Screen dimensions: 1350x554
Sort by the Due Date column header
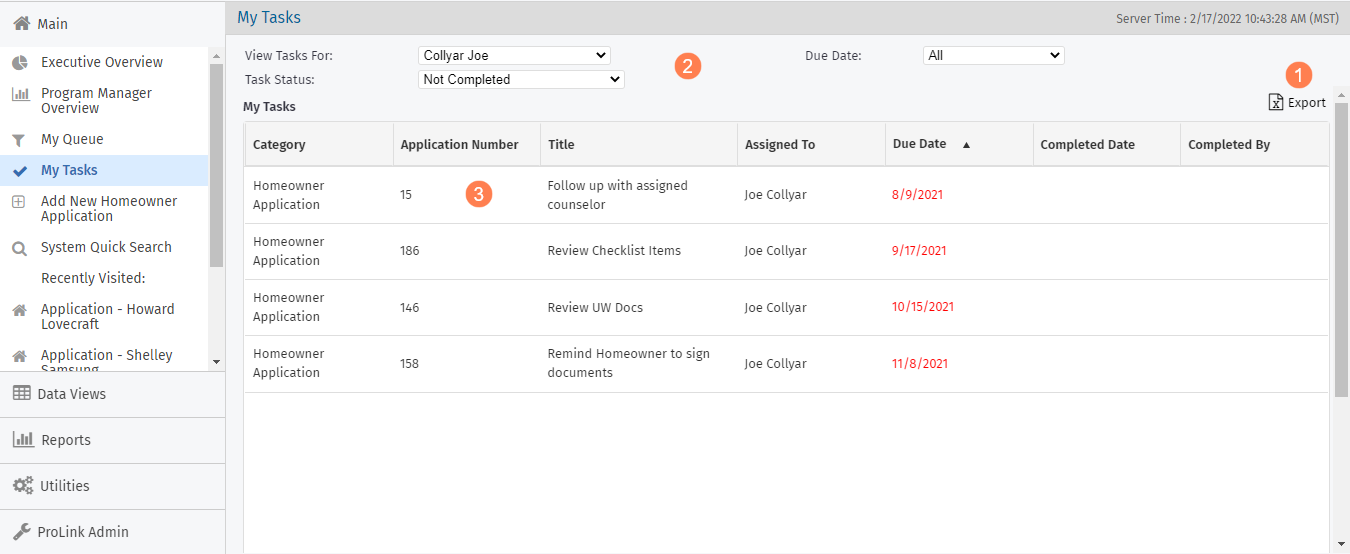(x=919, y=144)
